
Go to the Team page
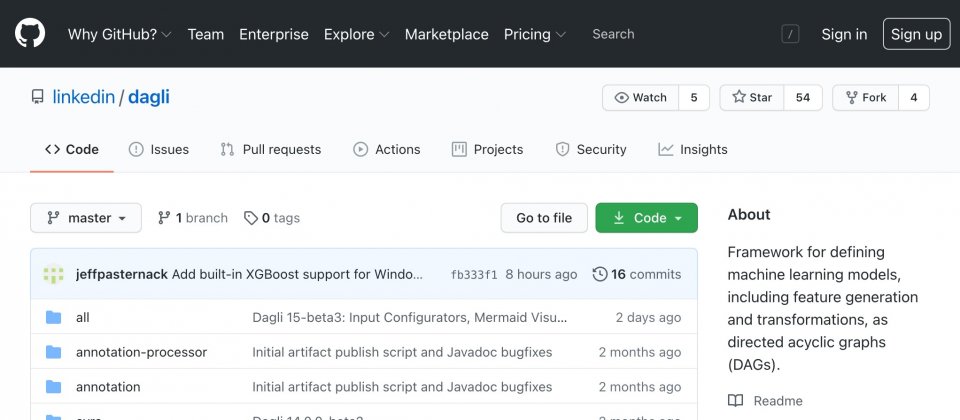click(x=206, y=34)
